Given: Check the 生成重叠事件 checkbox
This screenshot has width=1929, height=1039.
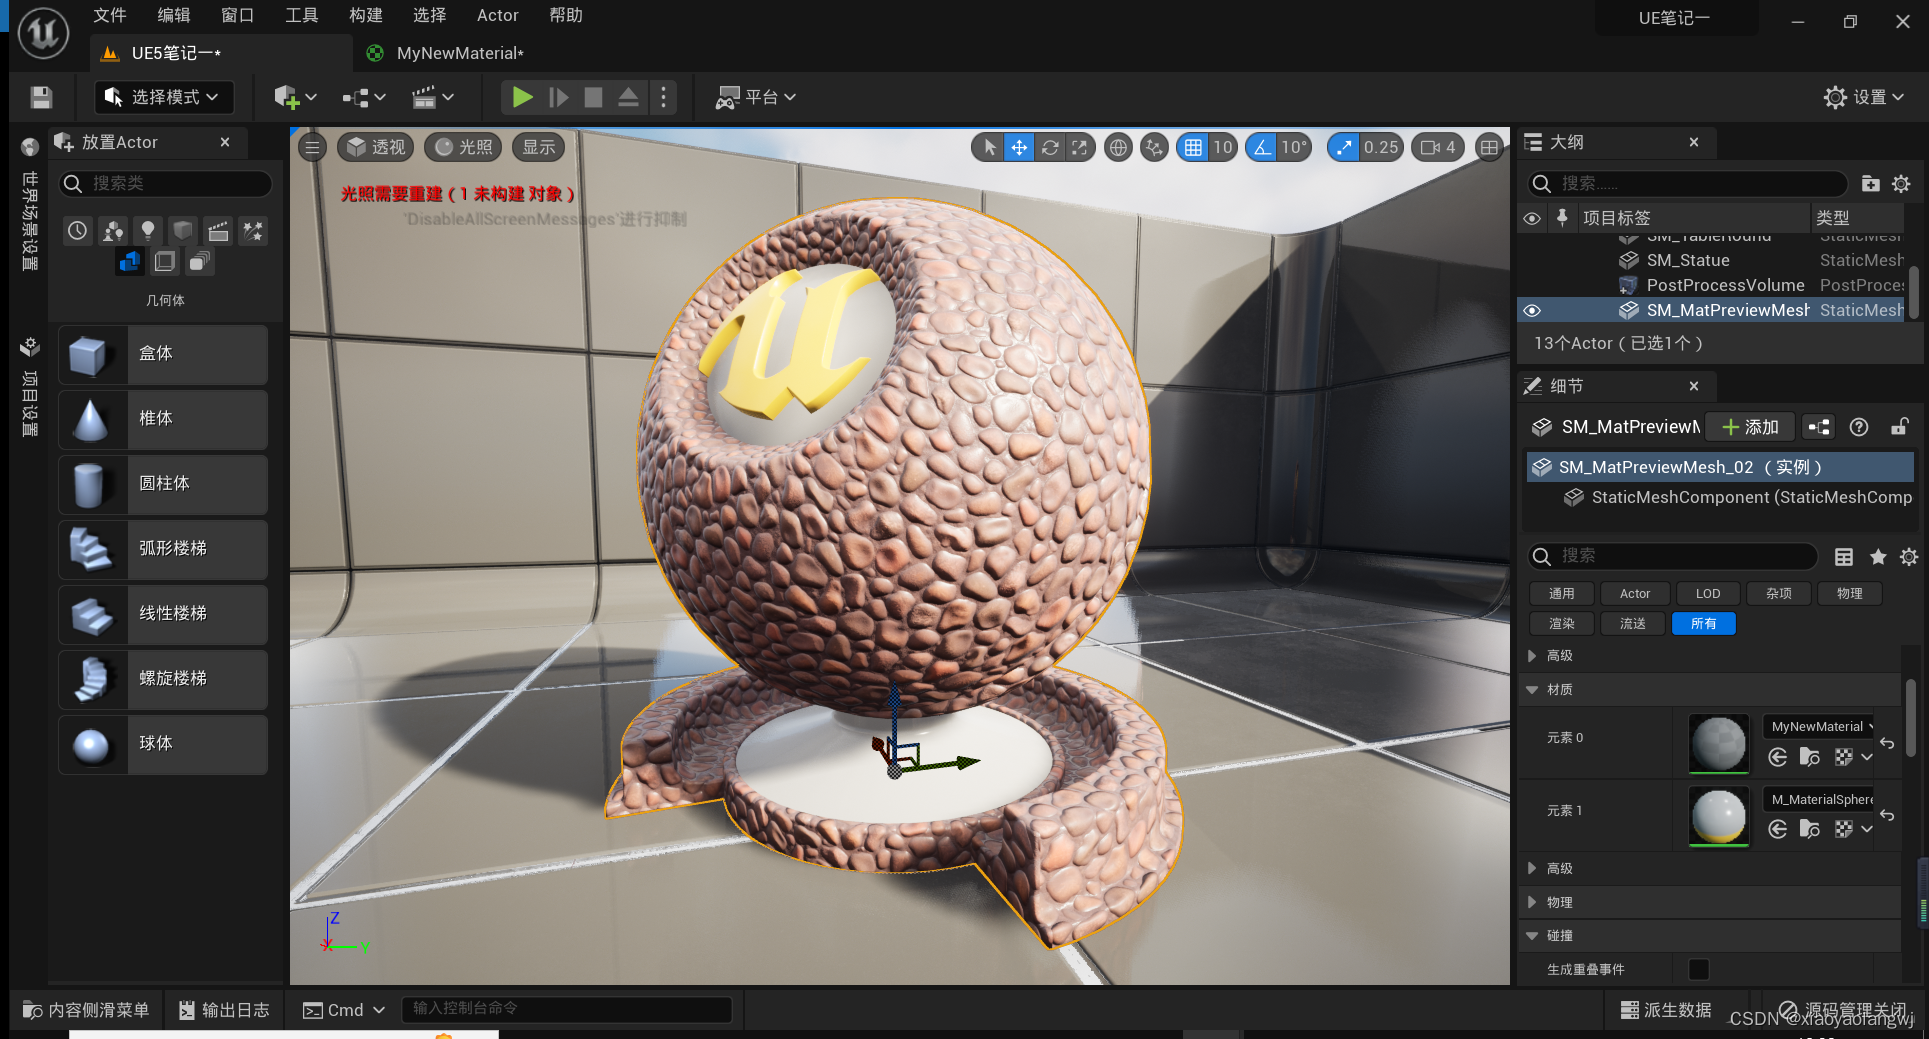Looking at the screenshot, I should (1698, 969).
